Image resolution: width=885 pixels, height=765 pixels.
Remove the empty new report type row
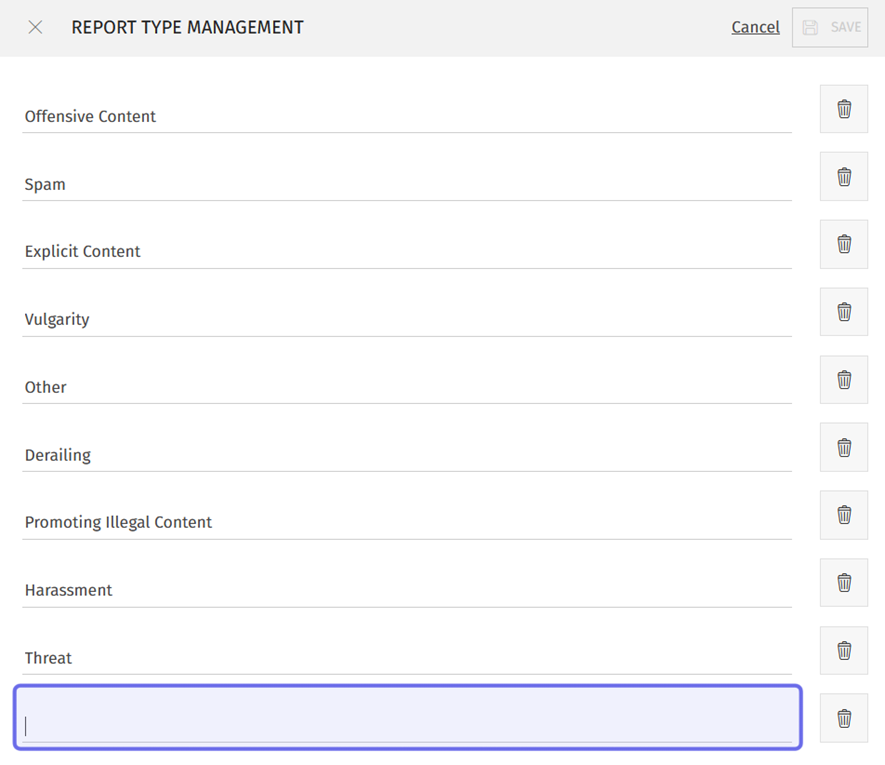[844, 718]
